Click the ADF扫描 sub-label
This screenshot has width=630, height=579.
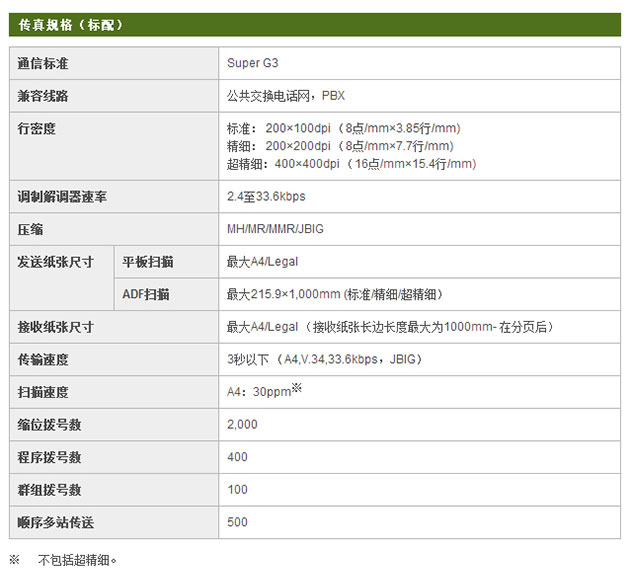click(146, 294)
